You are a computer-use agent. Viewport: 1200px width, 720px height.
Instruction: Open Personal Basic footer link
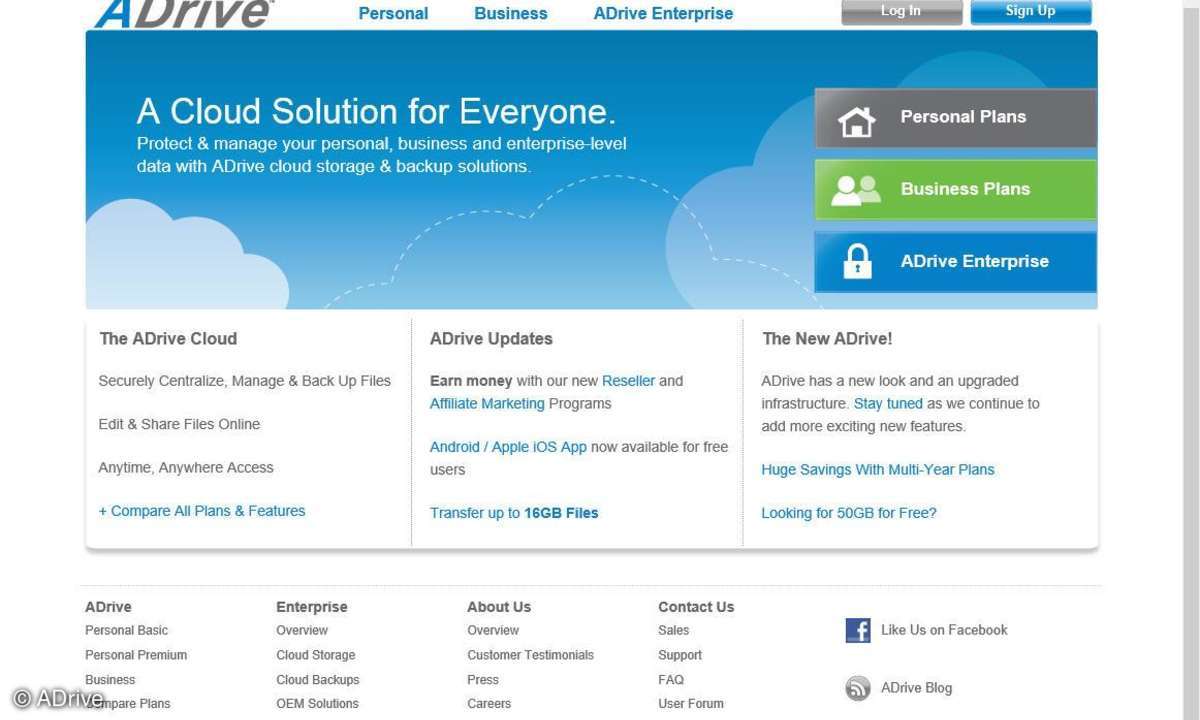pyautogui.click(x=126, y=630)
